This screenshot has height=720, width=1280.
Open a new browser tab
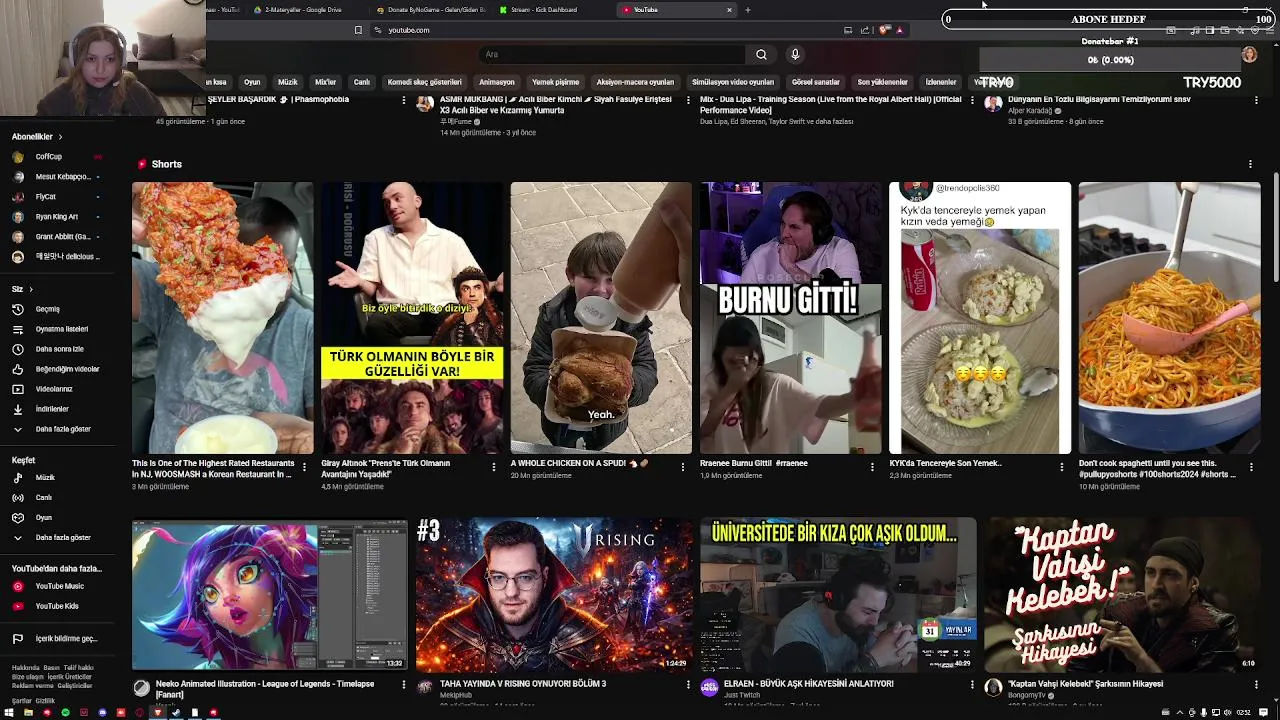pos(747,10)
